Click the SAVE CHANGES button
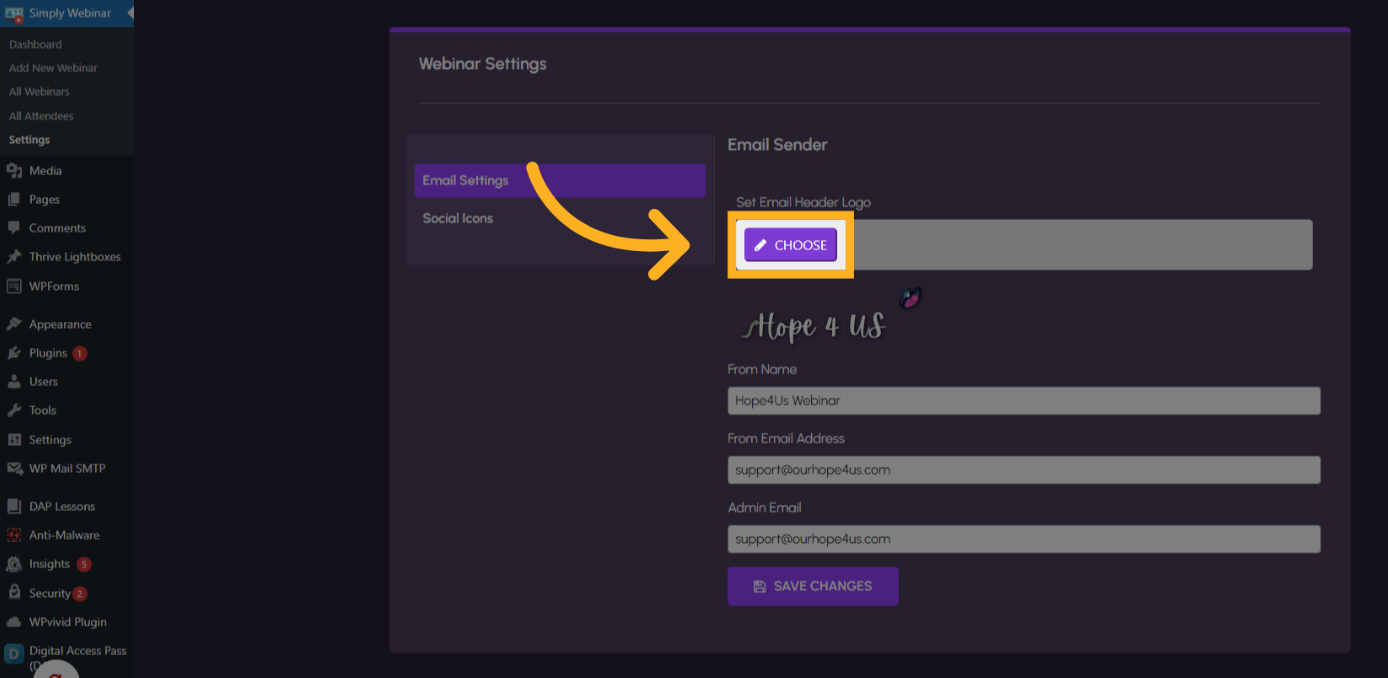1388x678 pixels. tap(812, 587)
